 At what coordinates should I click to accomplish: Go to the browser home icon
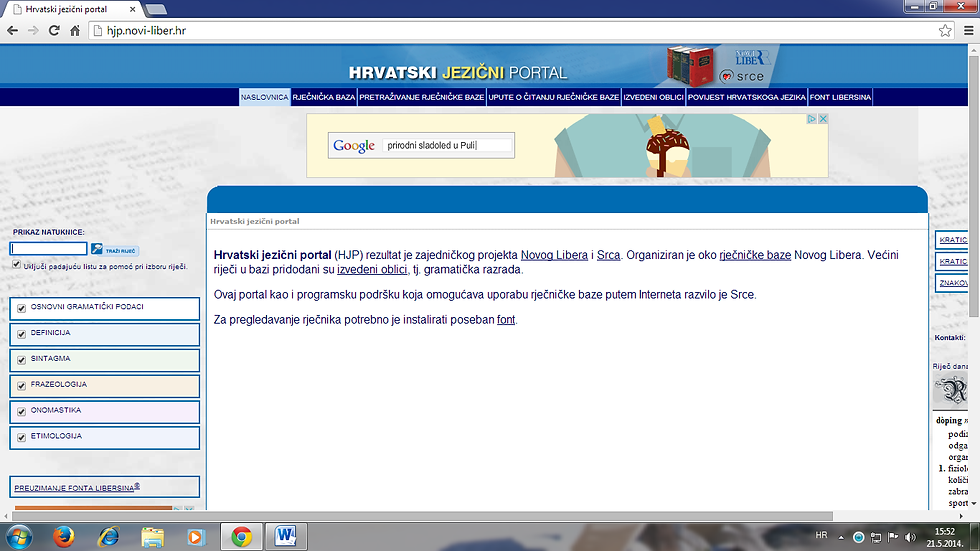point(75,31)
